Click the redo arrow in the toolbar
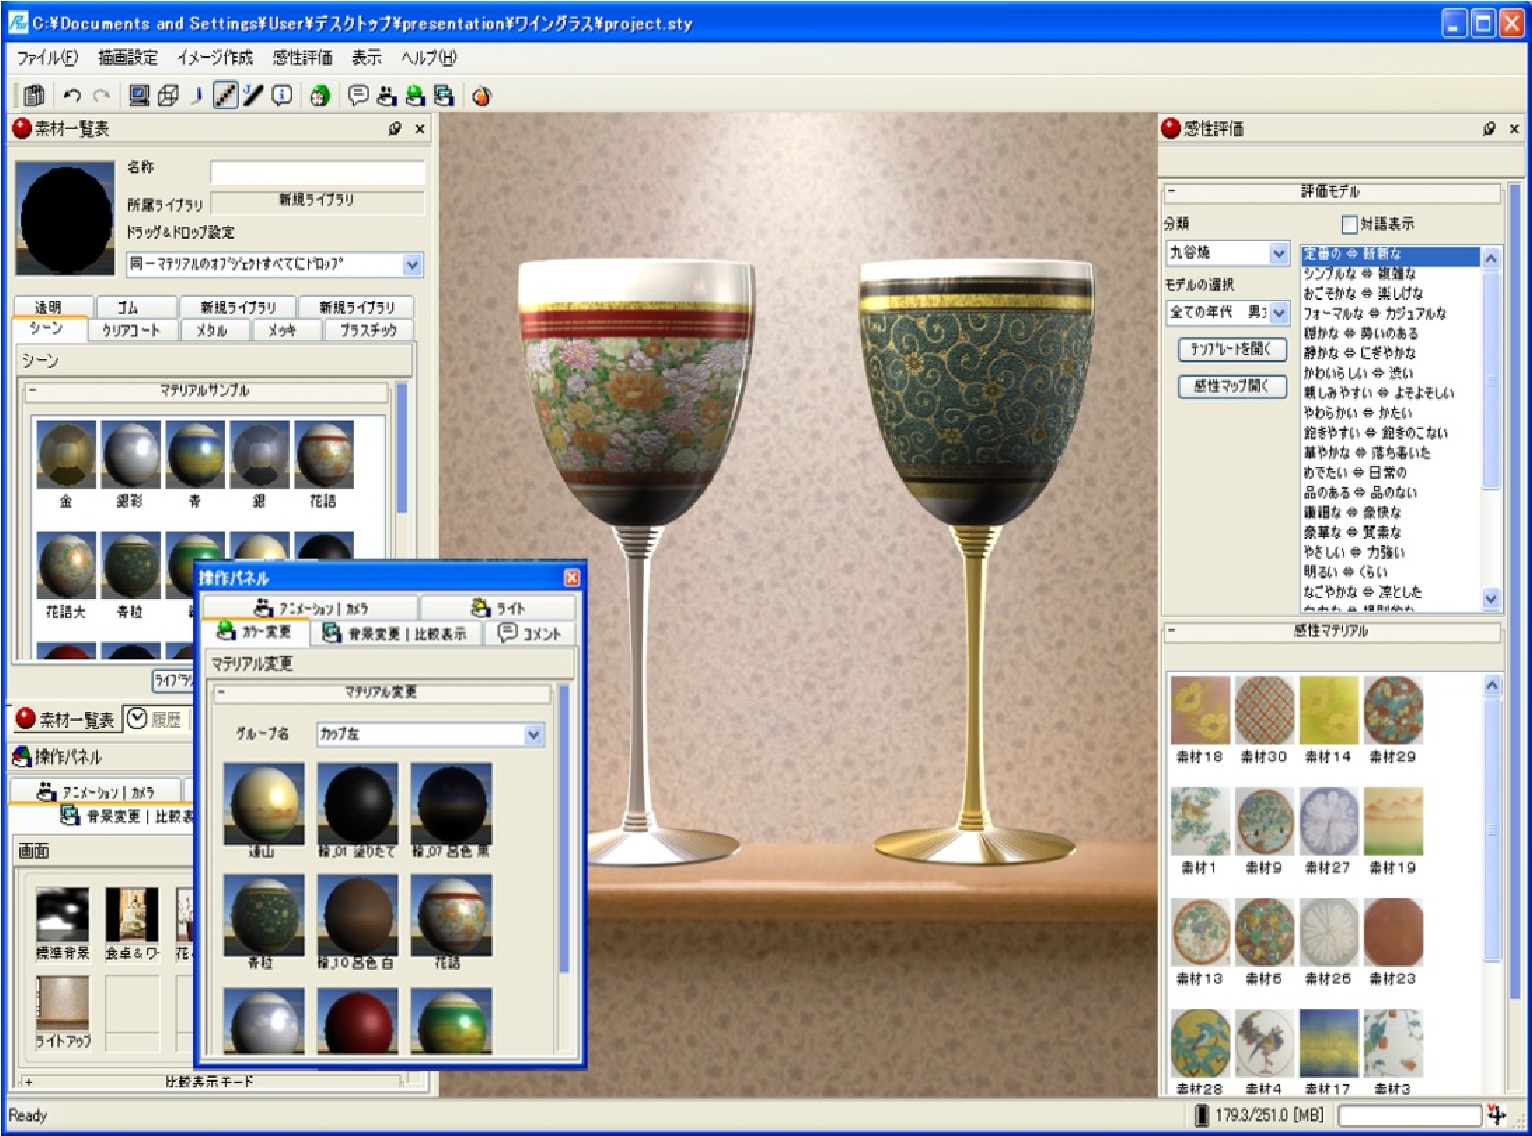 [101, 95]
